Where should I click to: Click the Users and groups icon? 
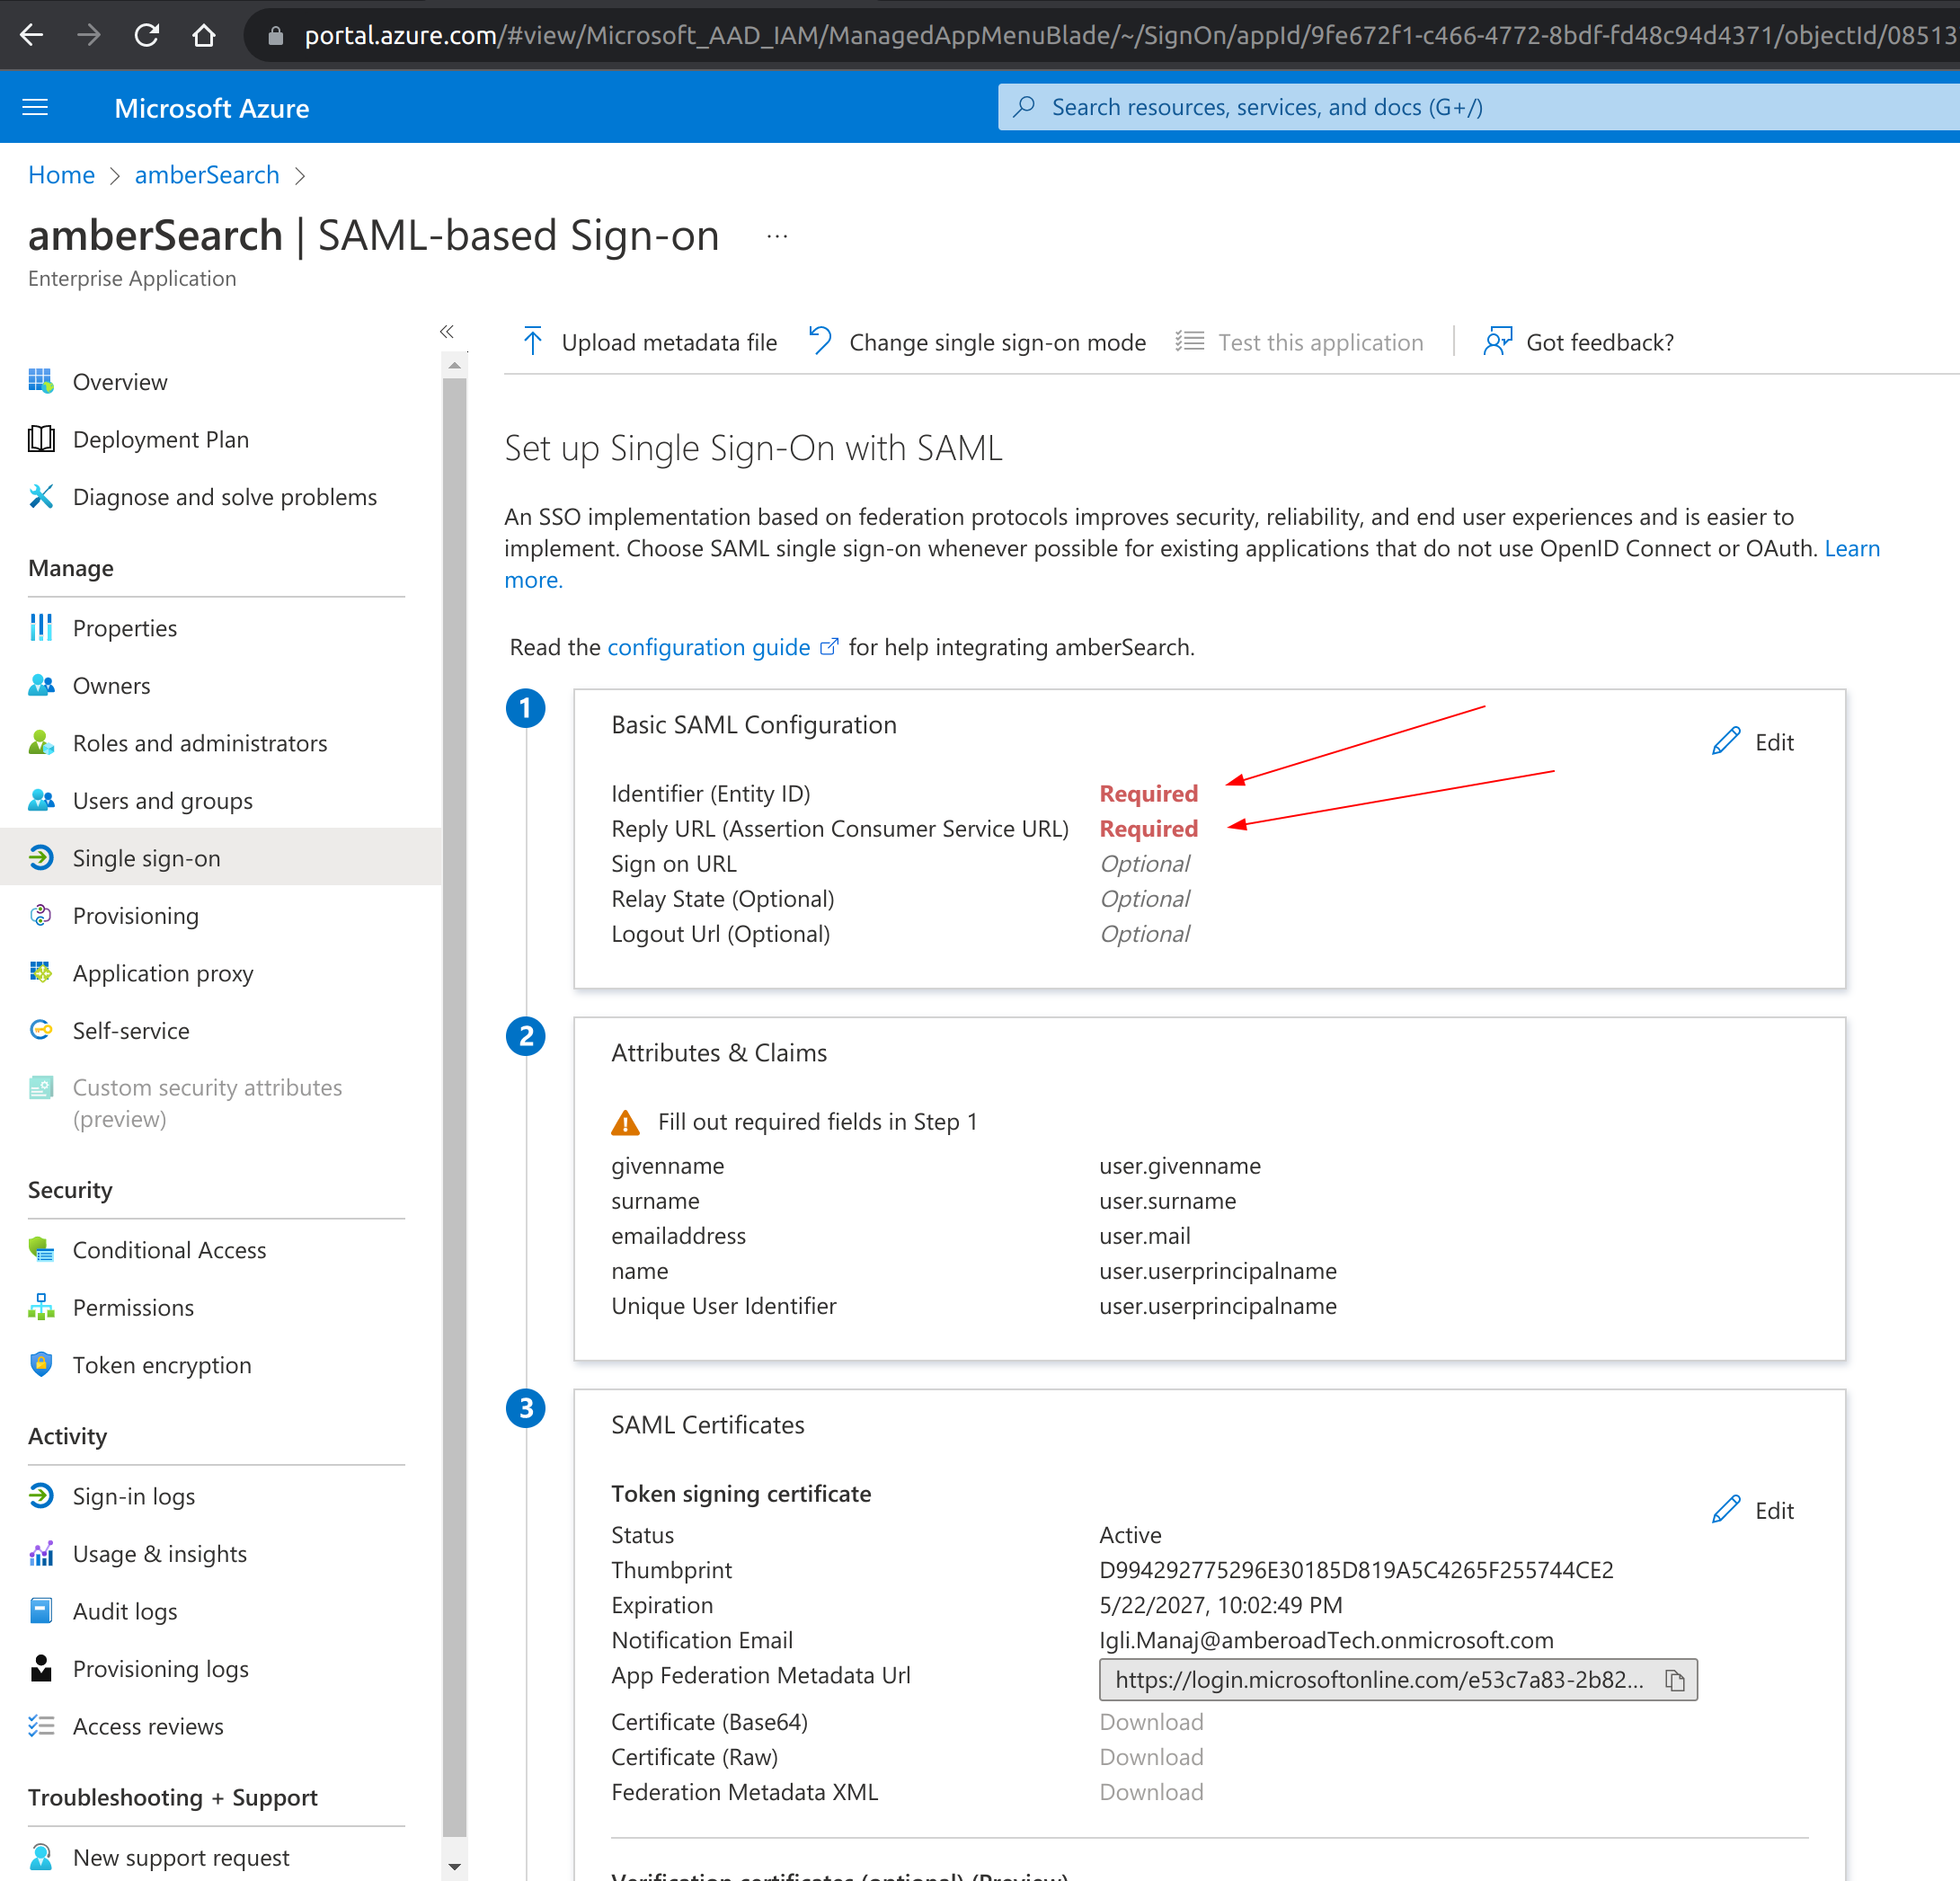coord(41,800)
